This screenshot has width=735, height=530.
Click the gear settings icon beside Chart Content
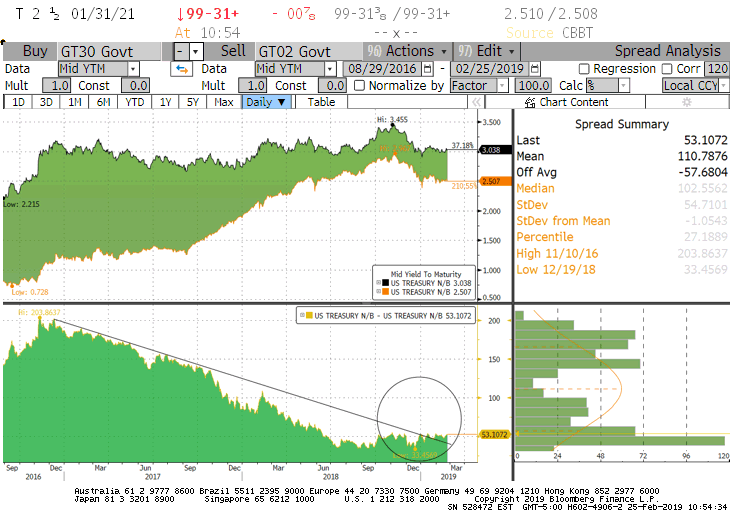click(685, 102)
